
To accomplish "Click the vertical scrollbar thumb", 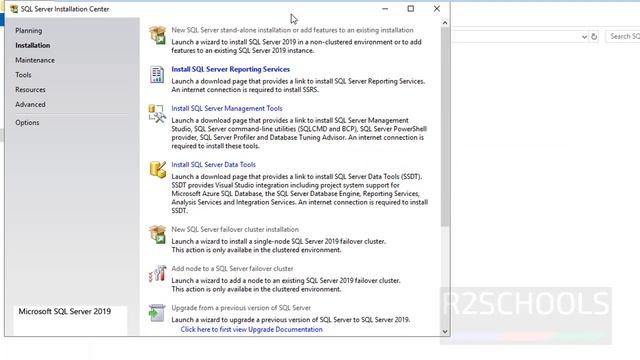I will (x=445, y=127).
